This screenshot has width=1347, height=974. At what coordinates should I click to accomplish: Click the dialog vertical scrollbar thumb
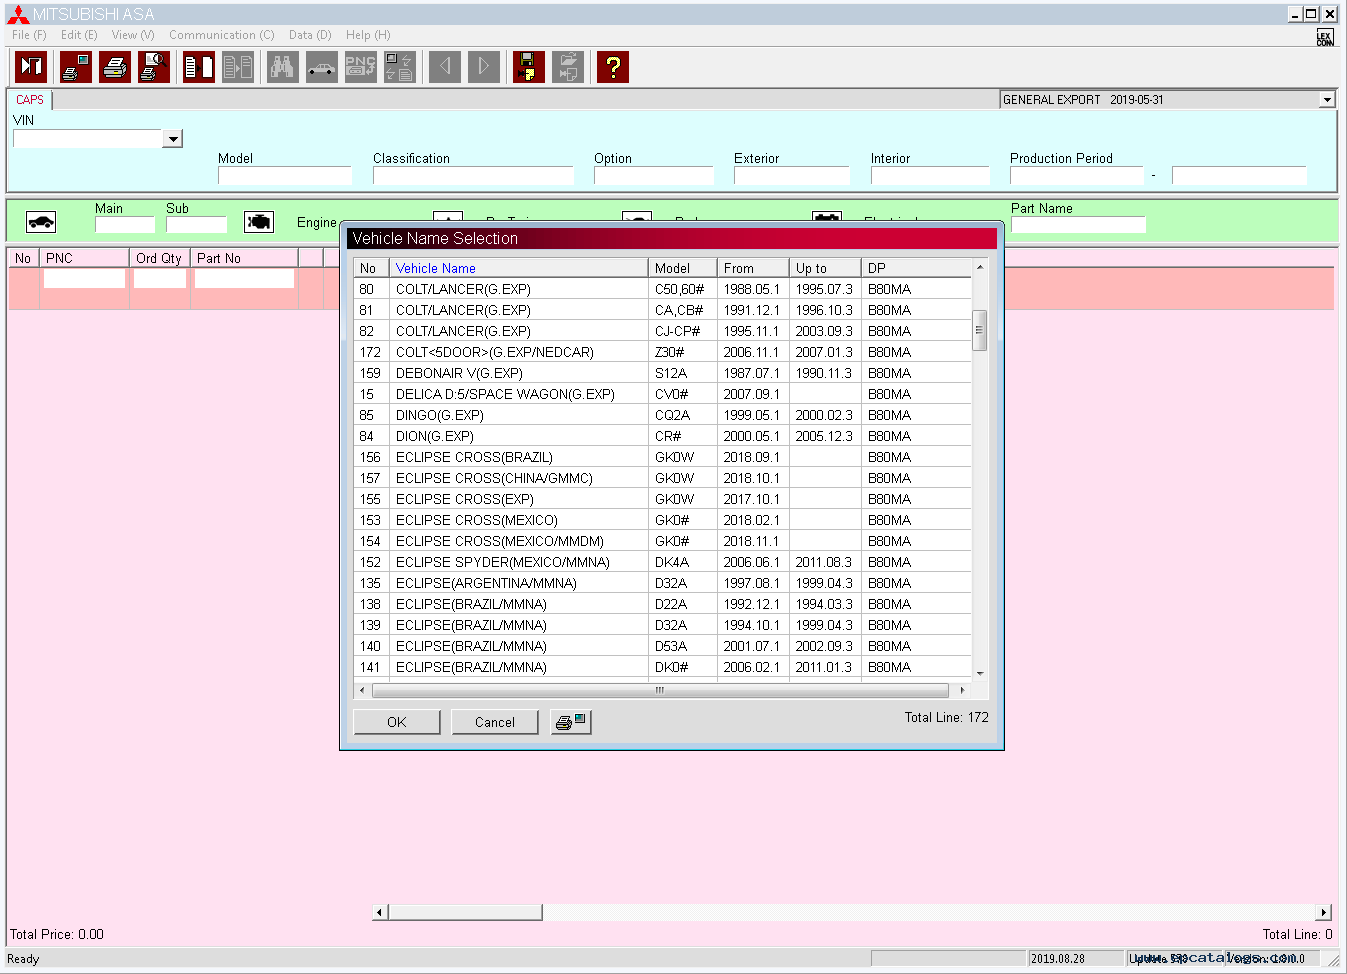(x=980, y=330)
